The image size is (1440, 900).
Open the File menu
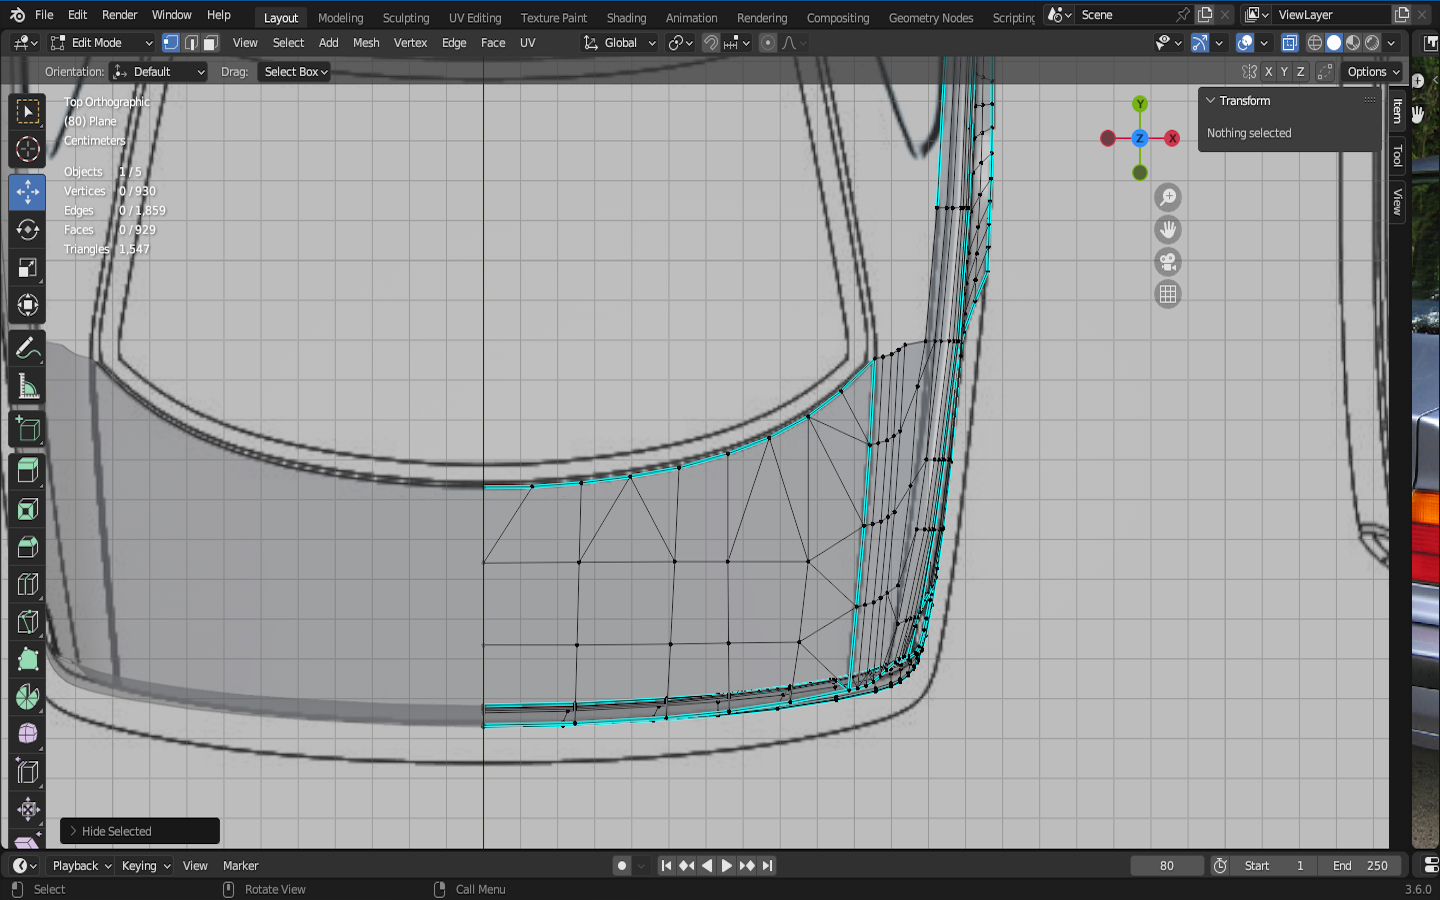click(44, 15)
